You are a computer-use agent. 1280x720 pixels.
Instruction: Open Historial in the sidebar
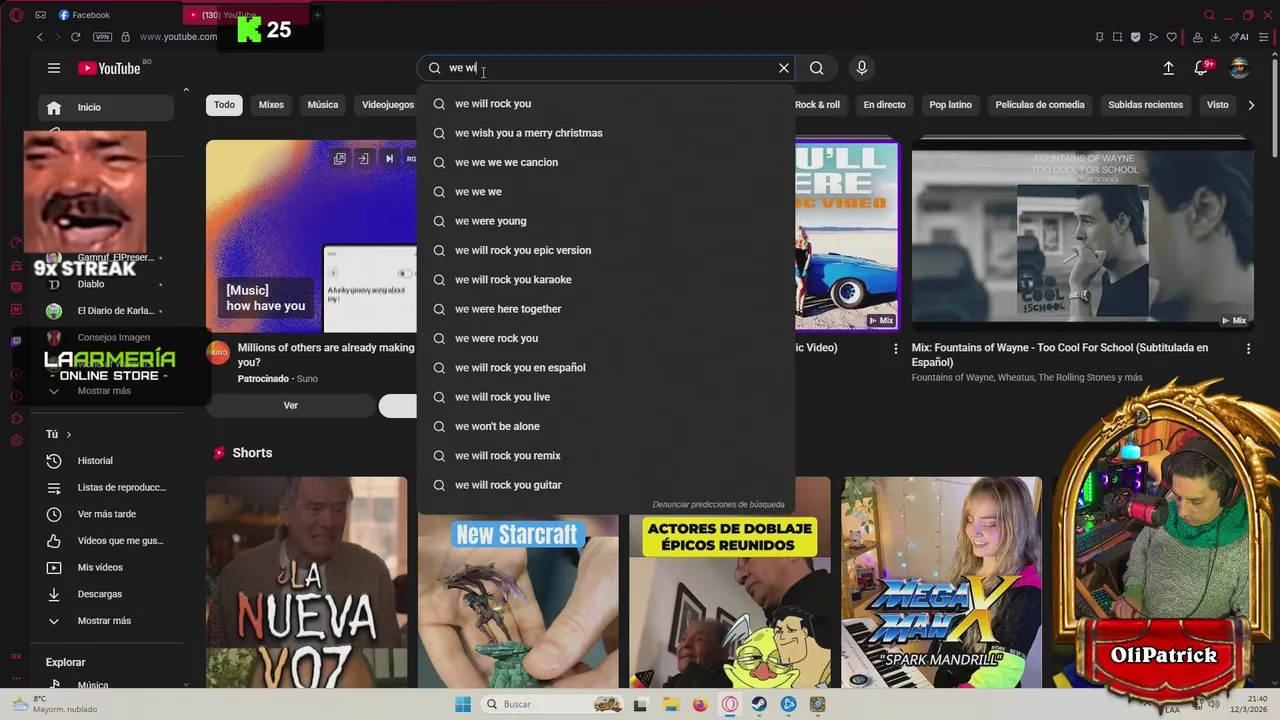tap(106, 461)
